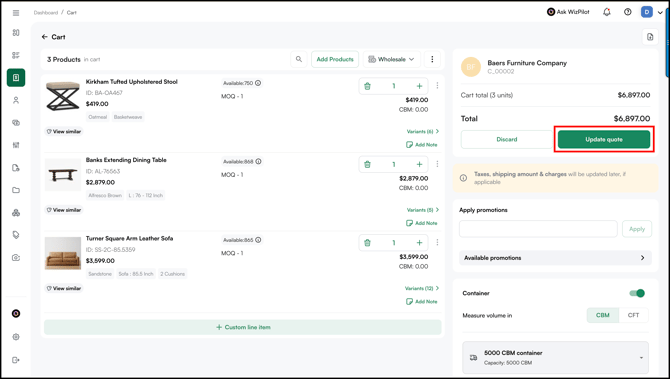
Task: Toggle the Container switch
Action: tap(637, 293)
